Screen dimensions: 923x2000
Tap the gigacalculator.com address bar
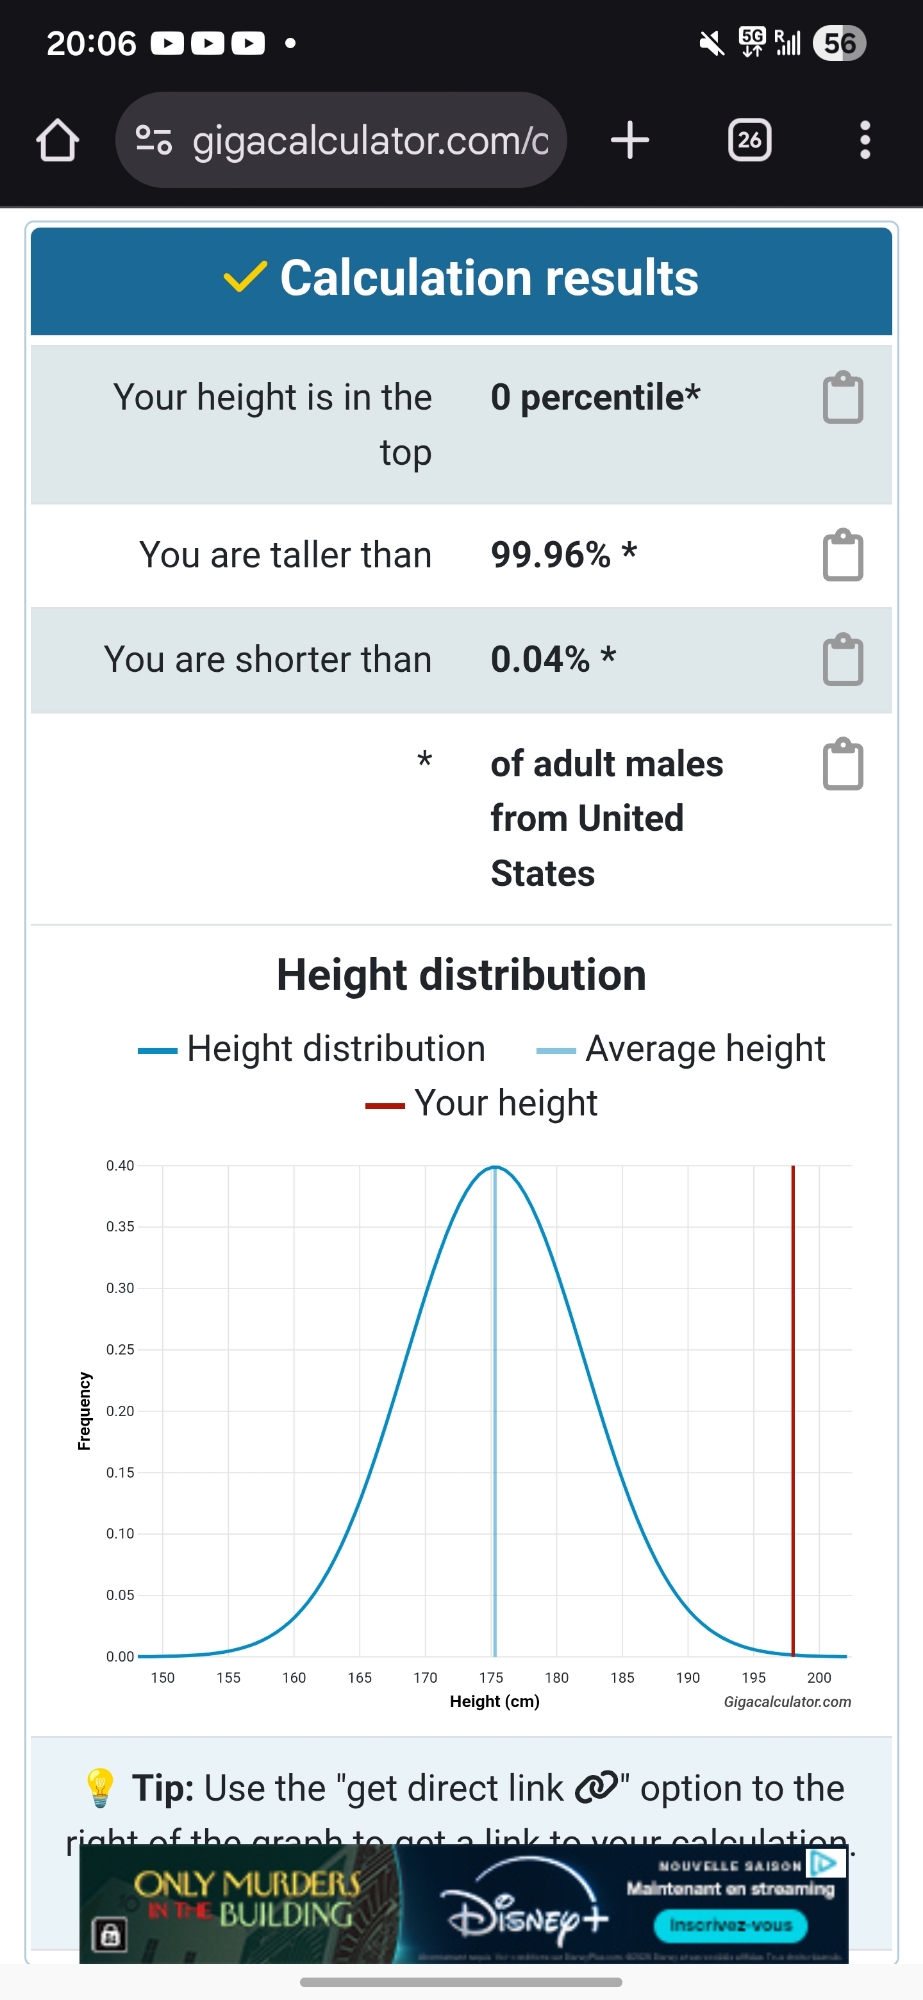[370, 140]
